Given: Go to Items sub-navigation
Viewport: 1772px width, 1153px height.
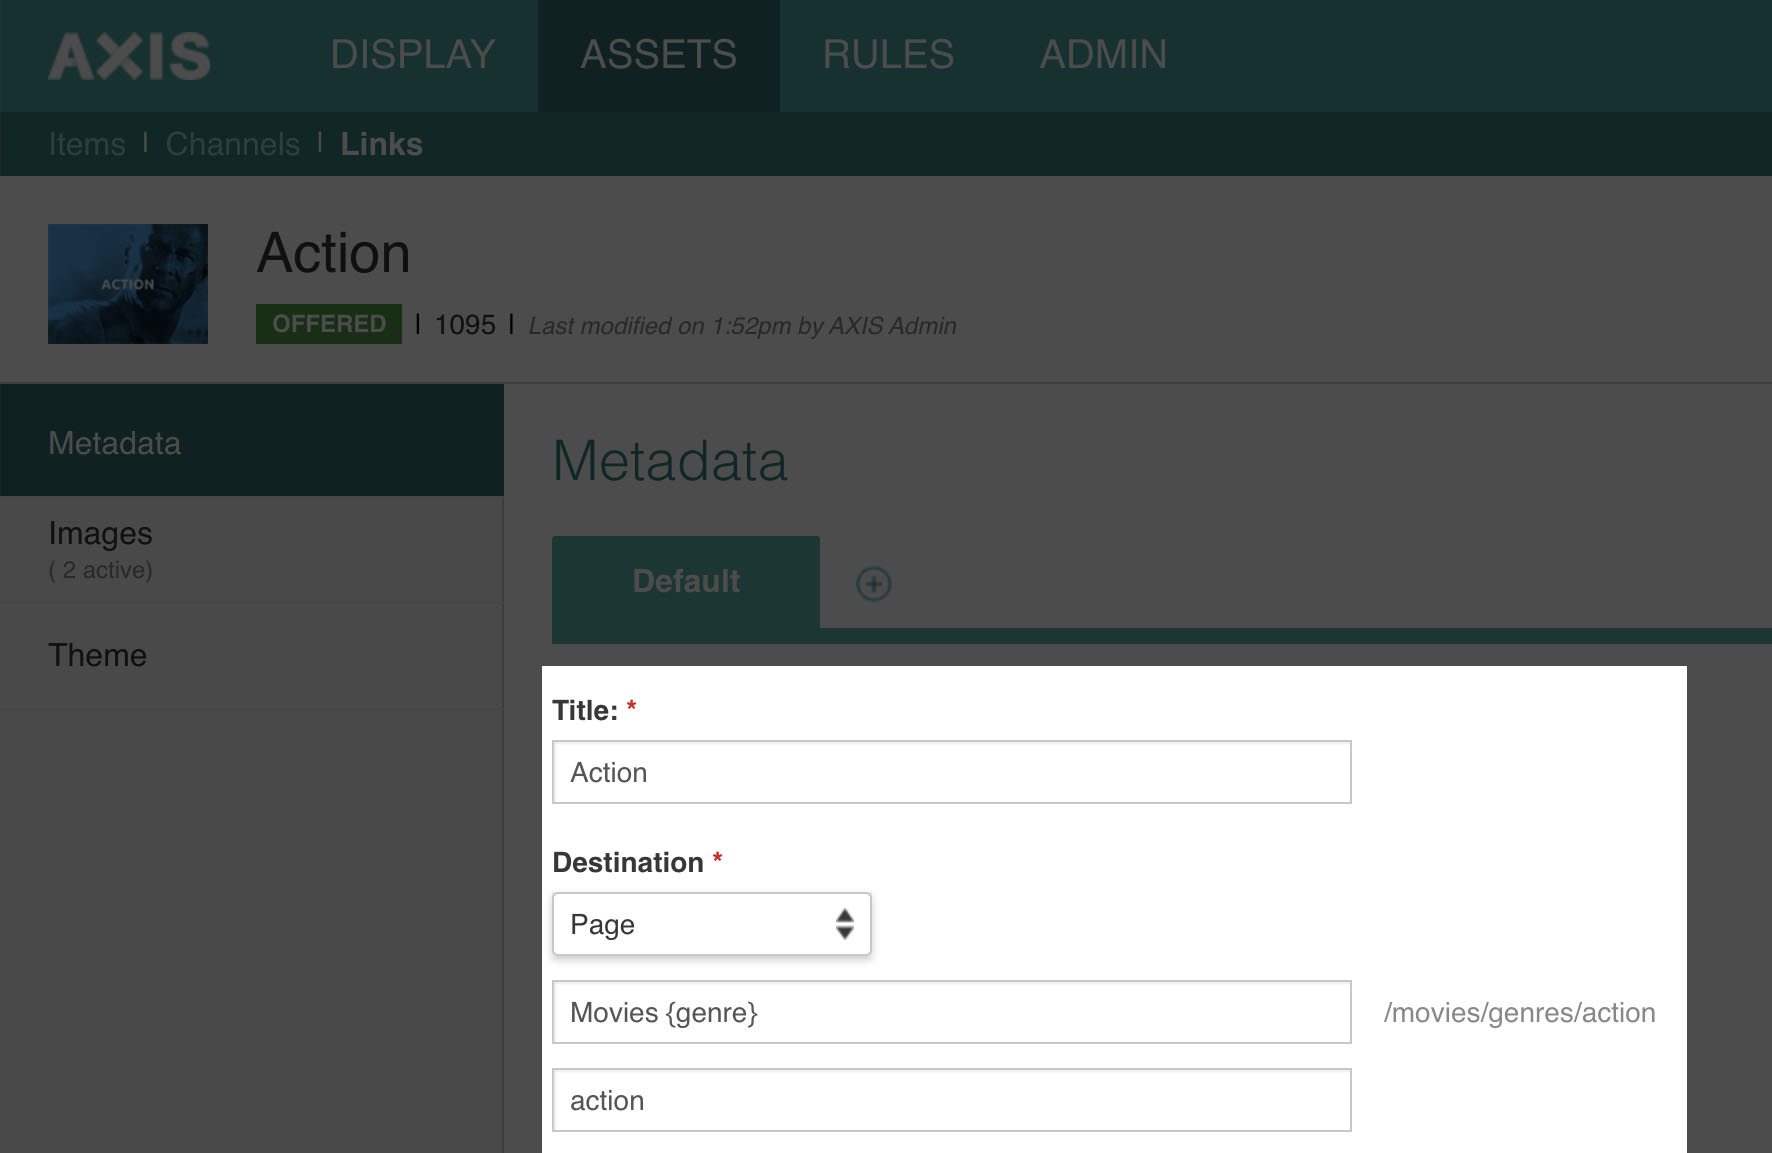Looking at the screenshot, I should (87, 144).
